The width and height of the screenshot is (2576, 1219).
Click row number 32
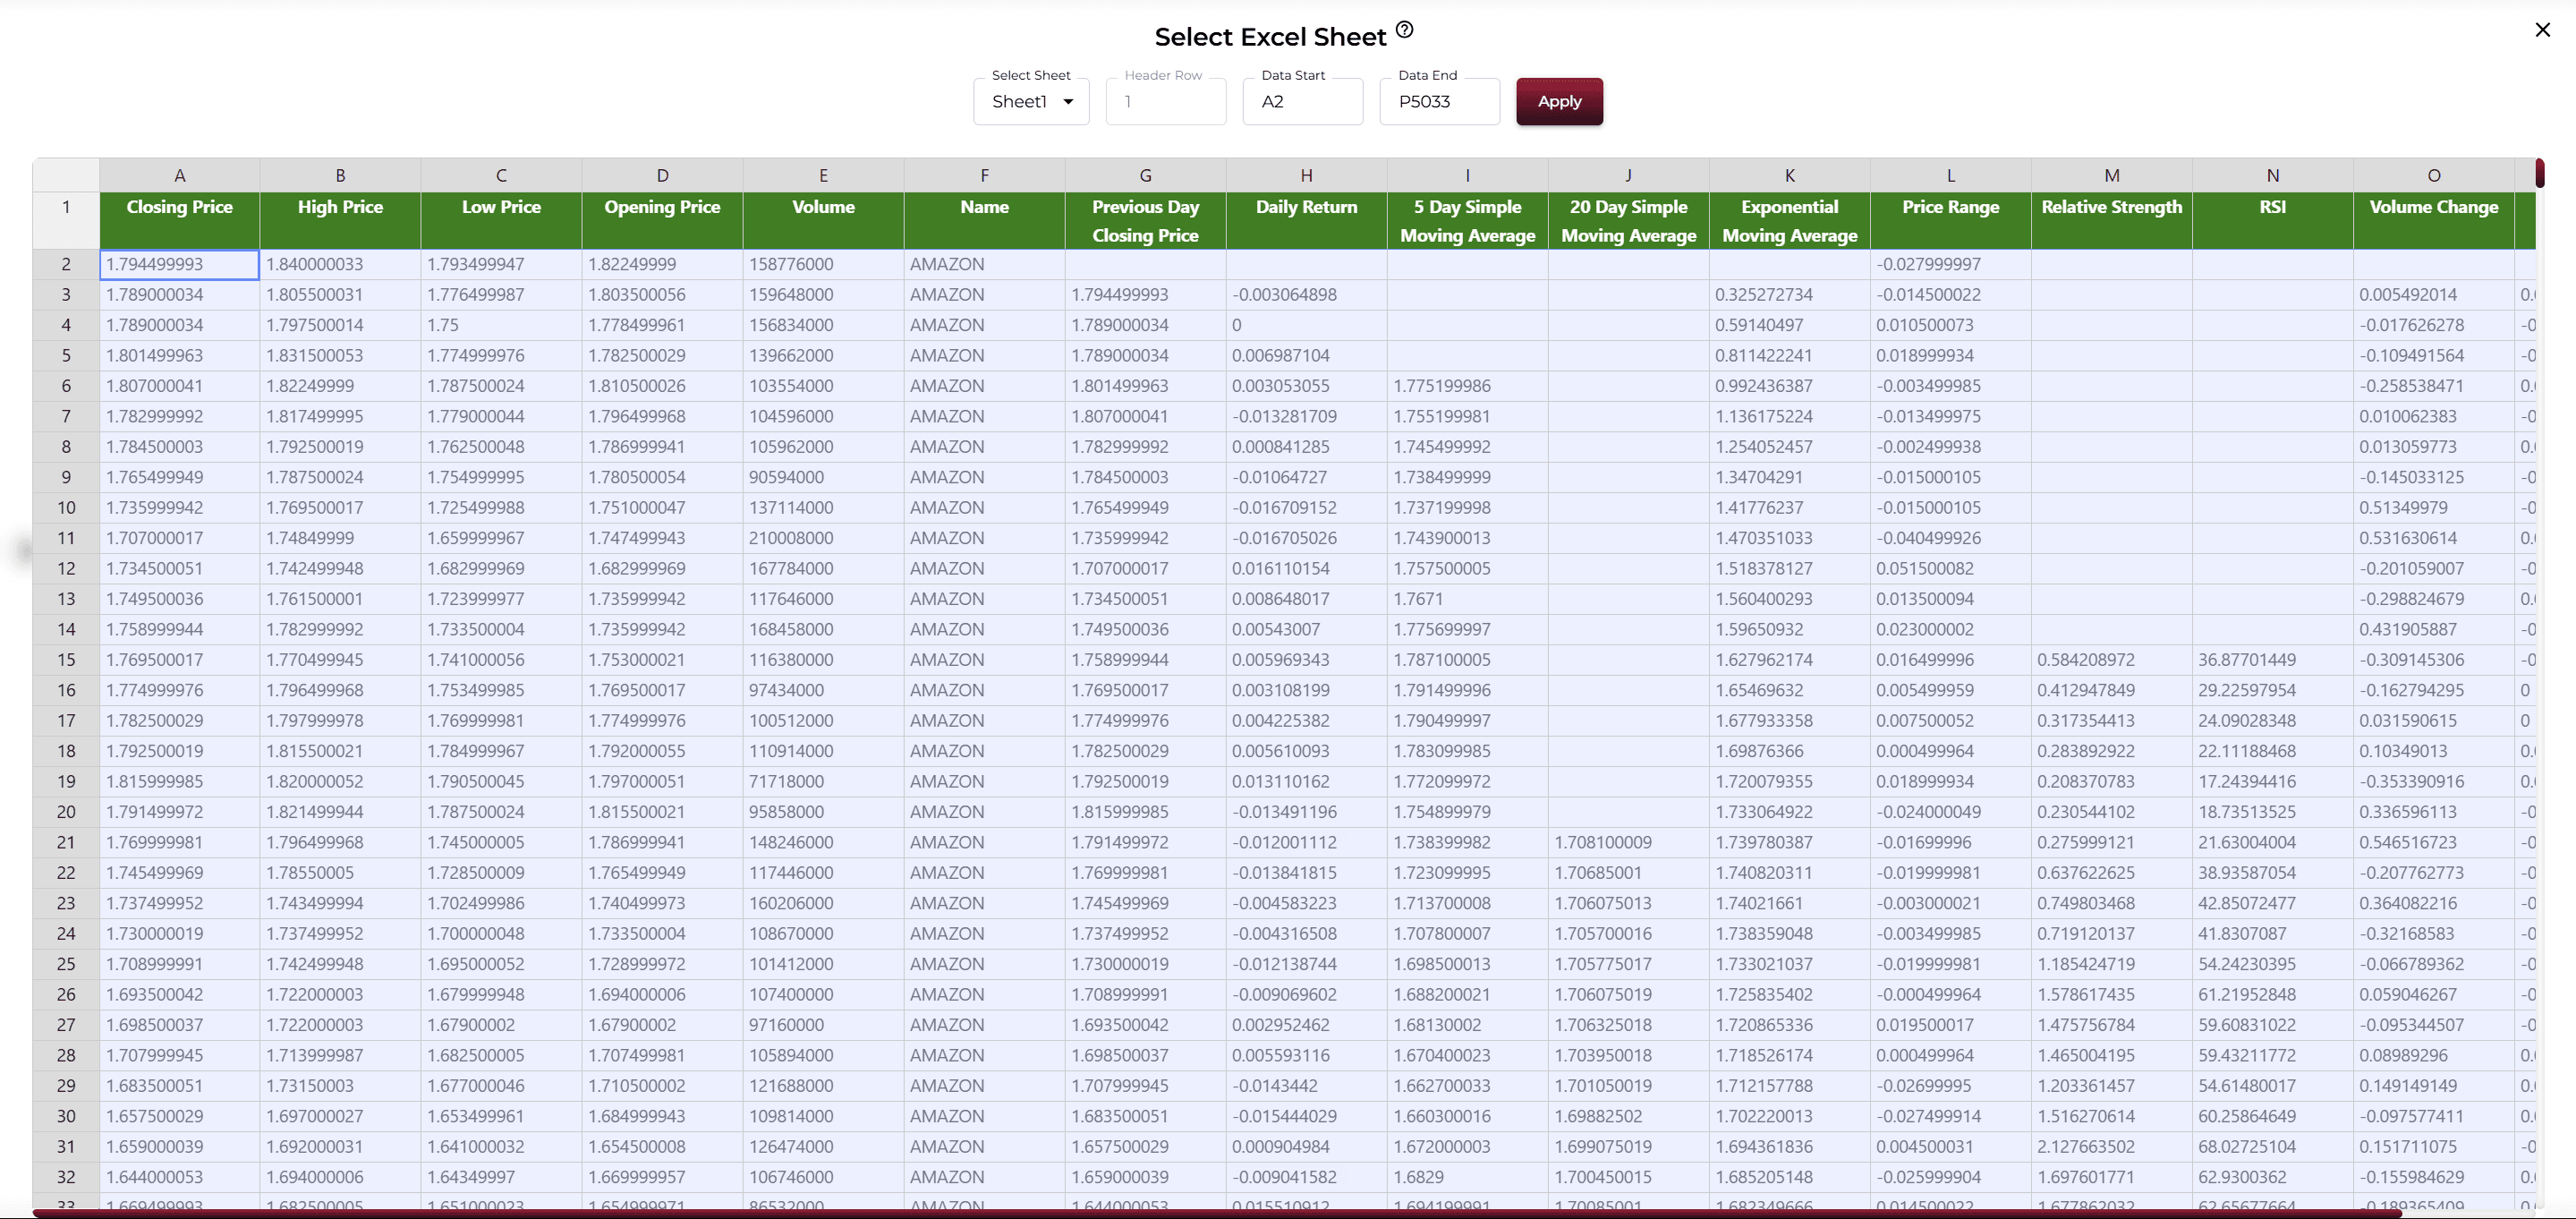66,1177
